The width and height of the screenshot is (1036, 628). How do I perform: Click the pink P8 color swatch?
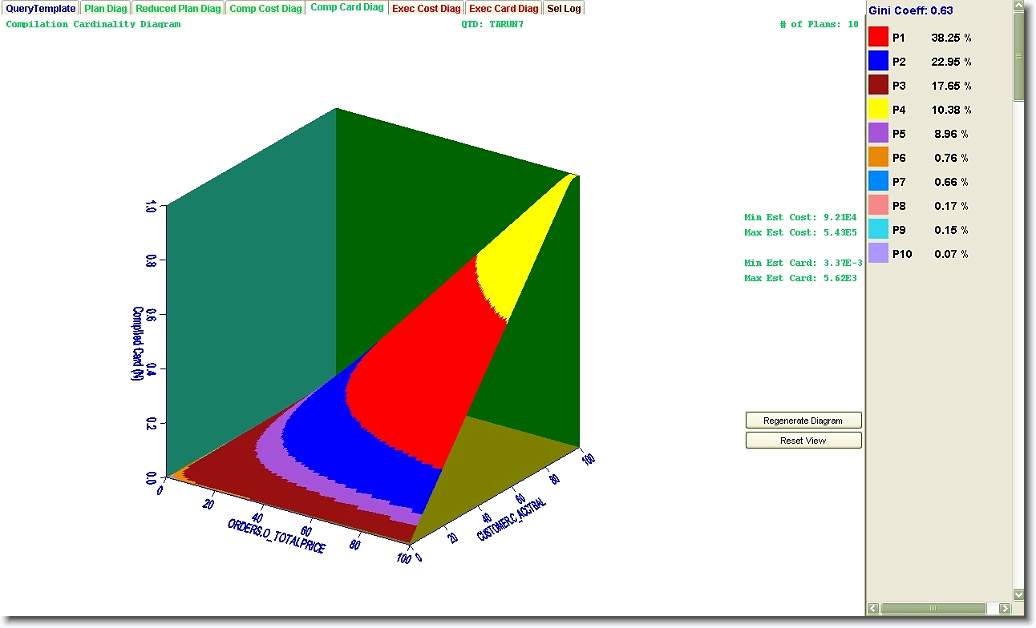878,205
